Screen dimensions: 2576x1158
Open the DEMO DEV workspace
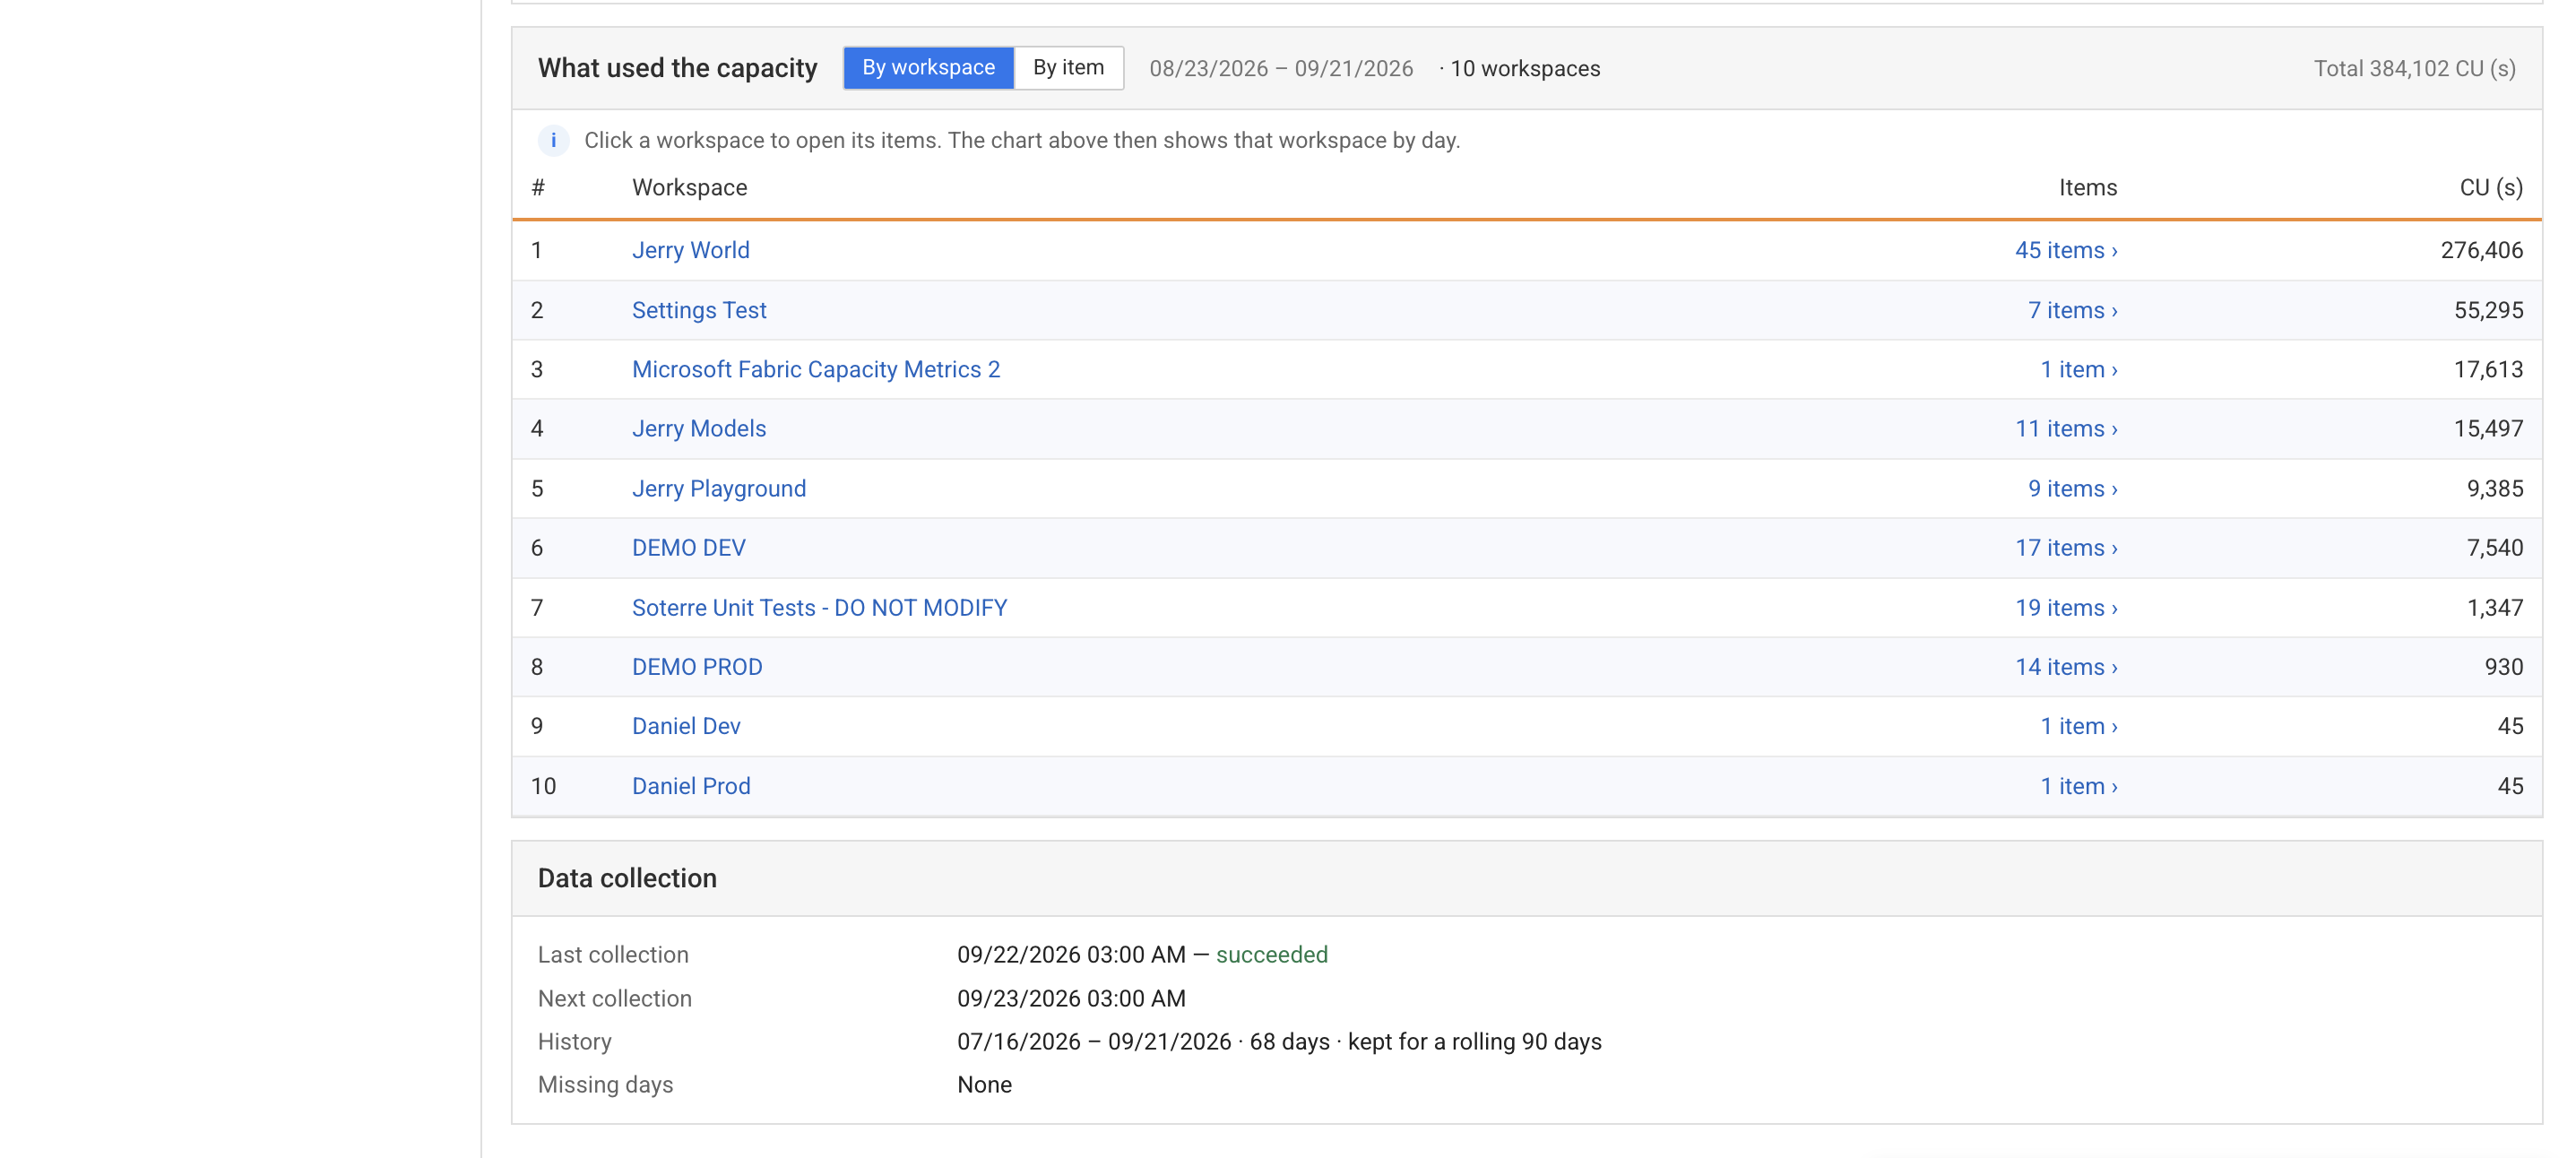[x=689, y=547]
